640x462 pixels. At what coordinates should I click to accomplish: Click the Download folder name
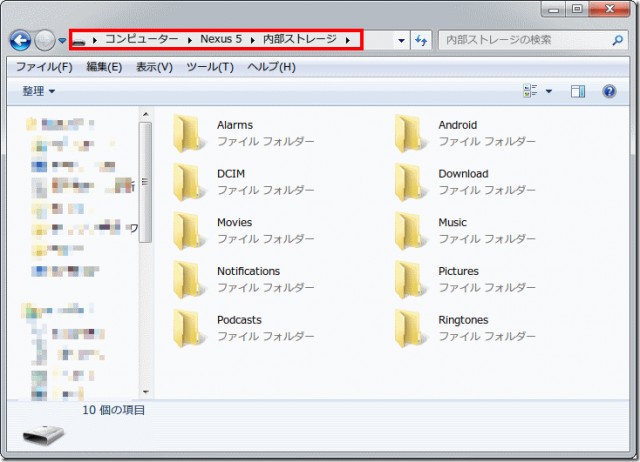[x=463, y=174]
